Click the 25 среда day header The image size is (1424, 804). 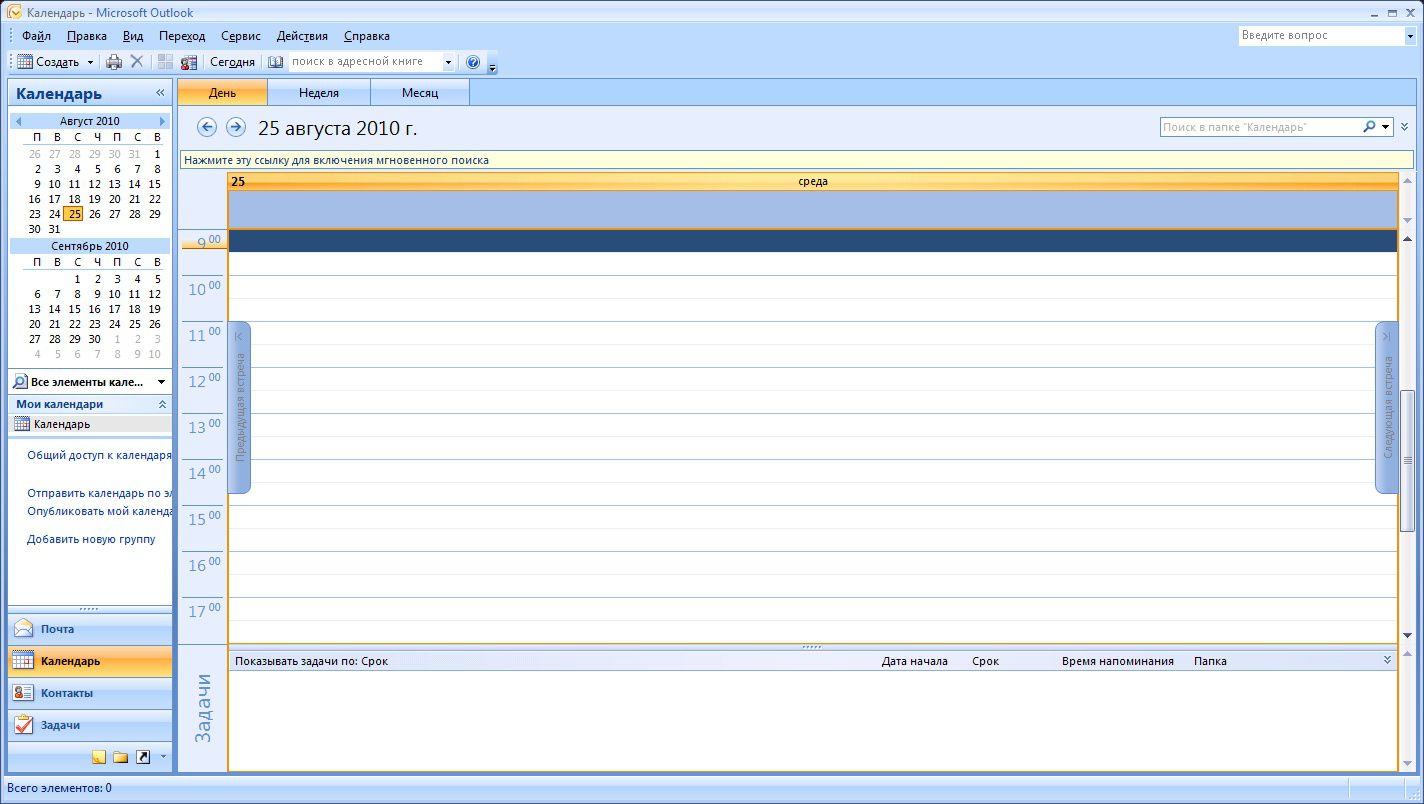pyautogui.click(x=813, y=181)
